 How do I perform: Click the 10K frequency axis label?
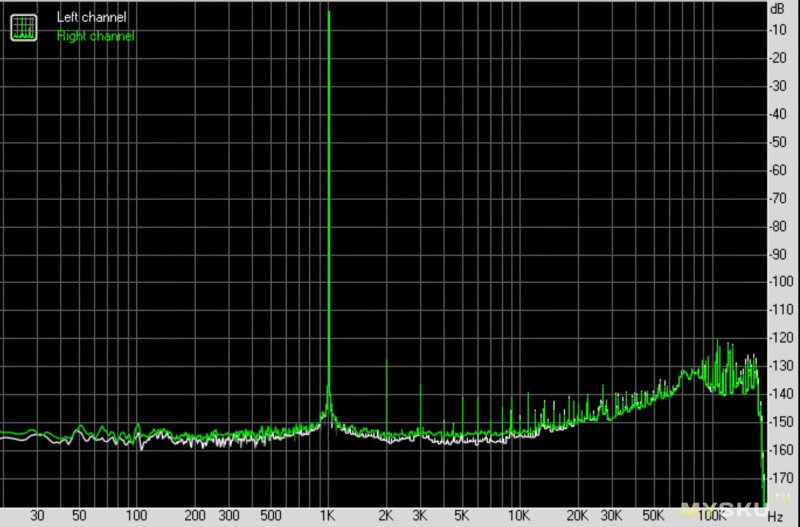[520, 516]
